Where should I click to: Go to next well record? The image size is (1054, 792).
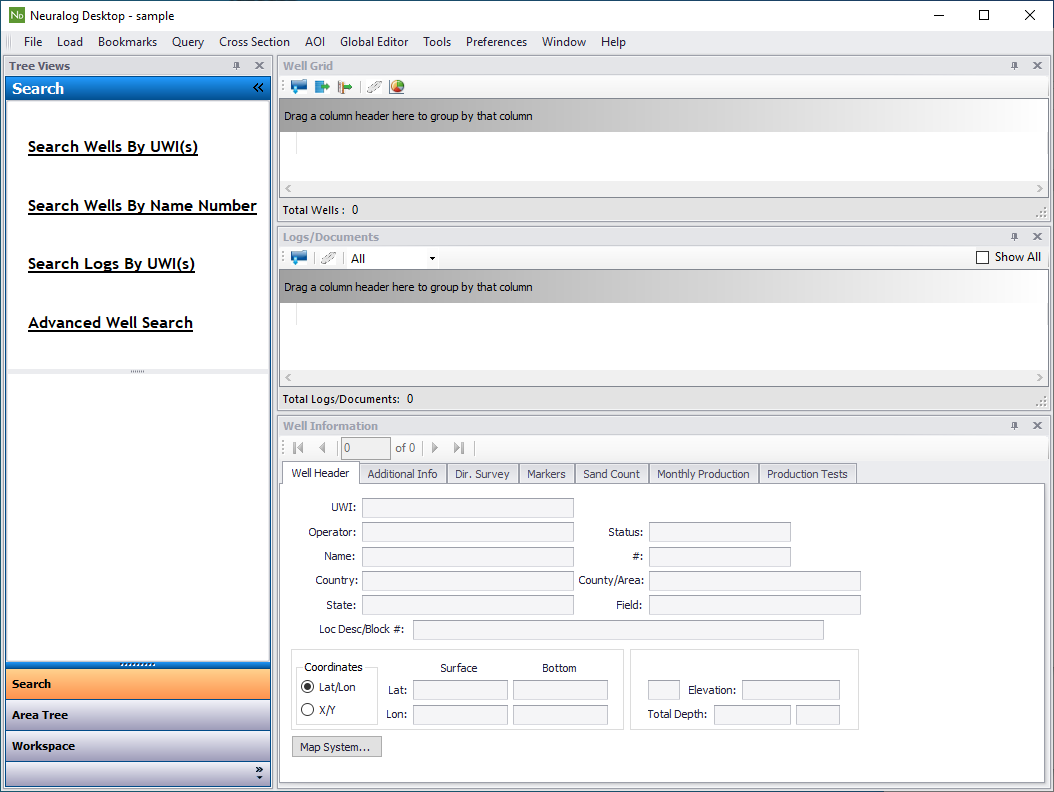(435, 448)
